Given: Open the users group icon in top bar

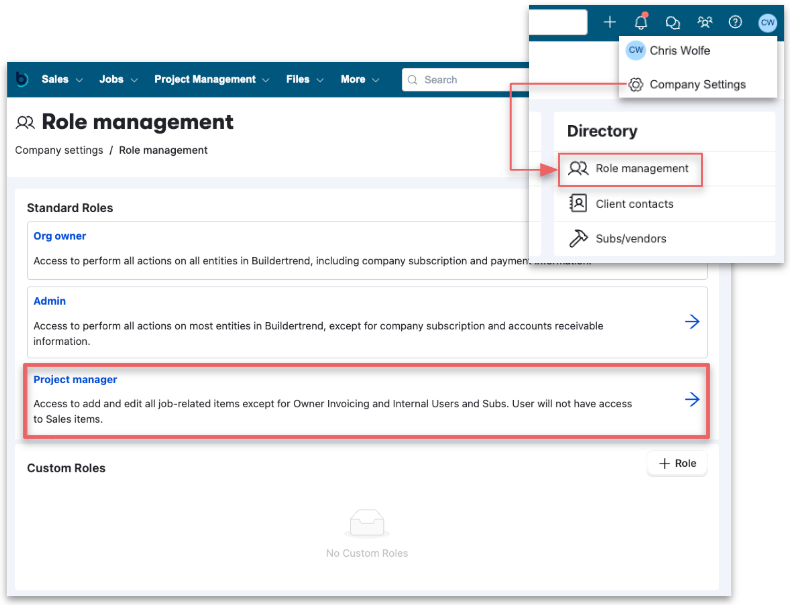Looking at the screenshot, I should point(704,22).
